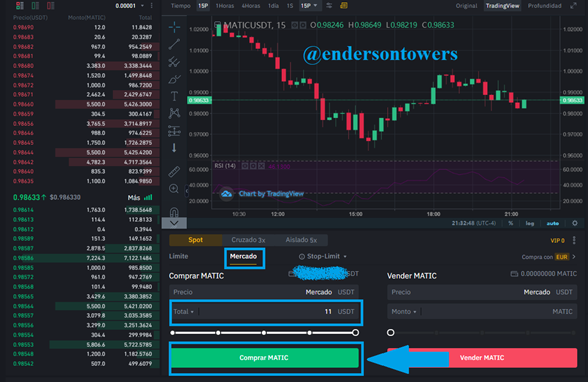Image resolution: width=588 pixels, height=382 pixels.
Task: Toggle percent scale on chart
Action: [x=510, y=223]
